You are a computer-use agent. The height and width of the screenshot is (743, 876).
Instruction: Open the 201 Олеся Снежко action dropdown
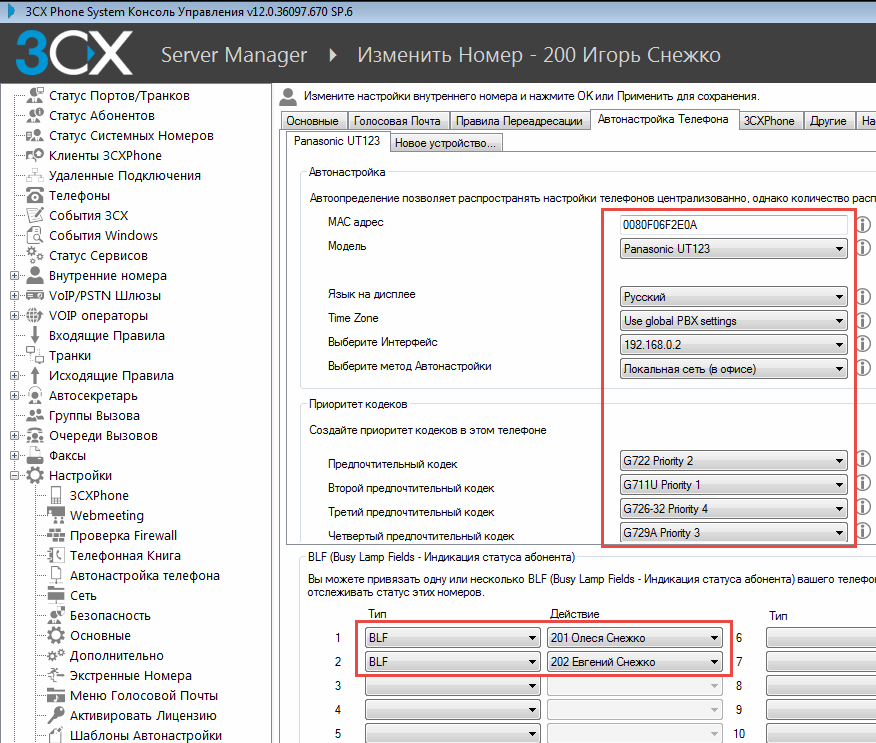(635, 638)
